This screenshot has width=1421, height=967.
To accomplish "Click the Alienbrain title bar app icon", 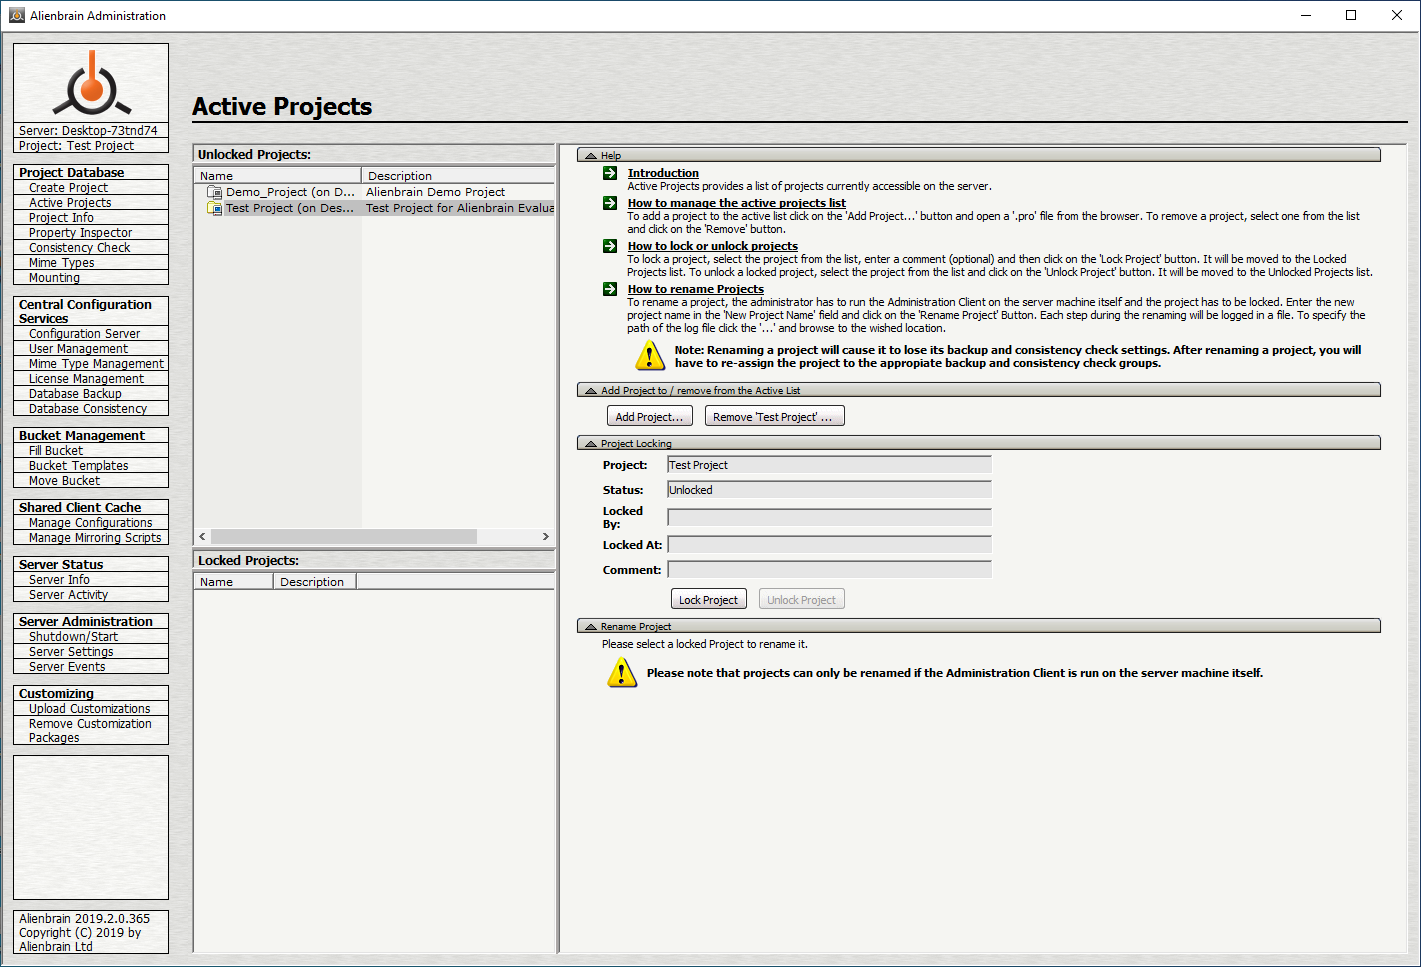I will tap(16, 15).
